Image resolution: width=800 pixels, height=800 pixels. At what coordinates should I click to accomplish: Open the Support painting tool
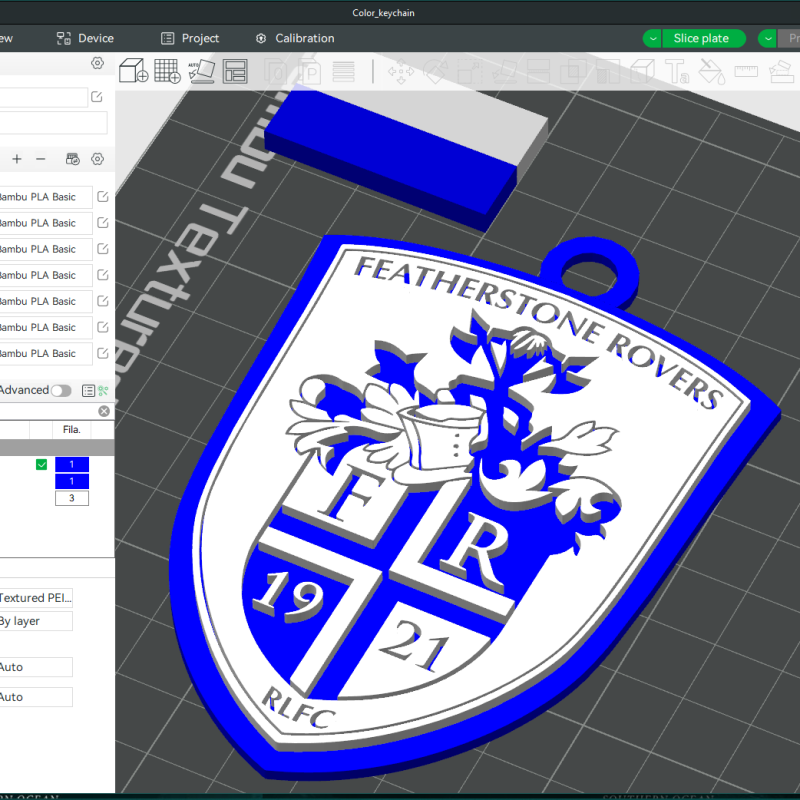coord(608,71)
